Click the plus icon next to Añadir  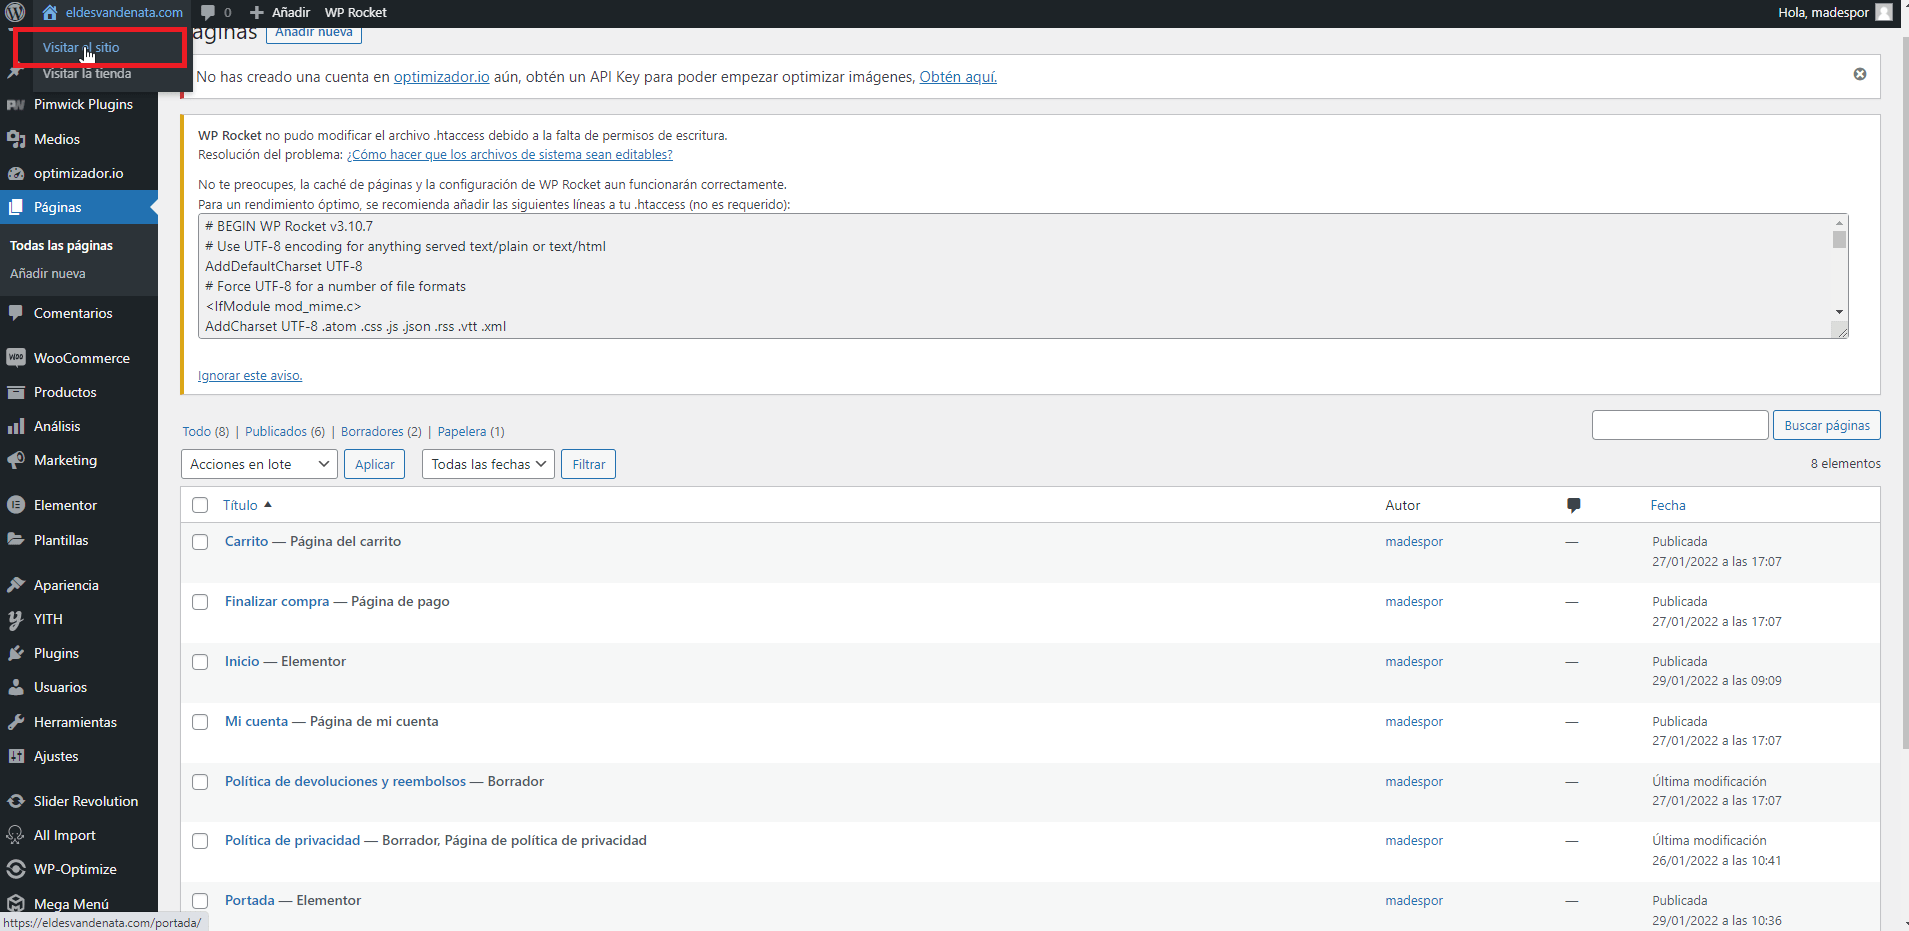257,12
